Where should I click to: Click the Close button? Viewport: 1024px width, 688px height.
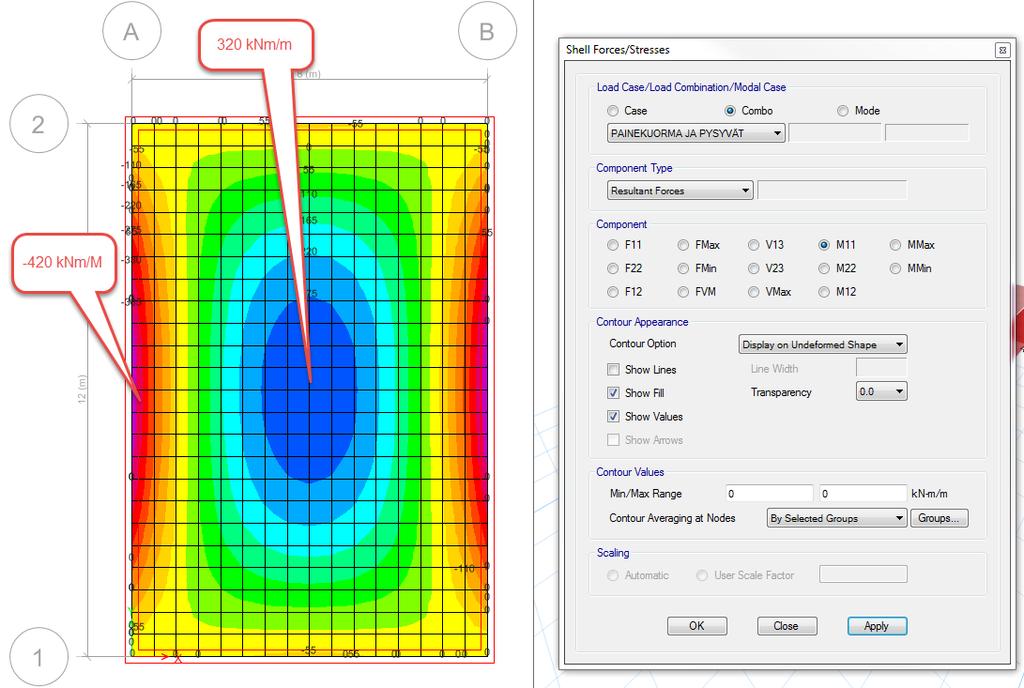(x=786, y=626)
